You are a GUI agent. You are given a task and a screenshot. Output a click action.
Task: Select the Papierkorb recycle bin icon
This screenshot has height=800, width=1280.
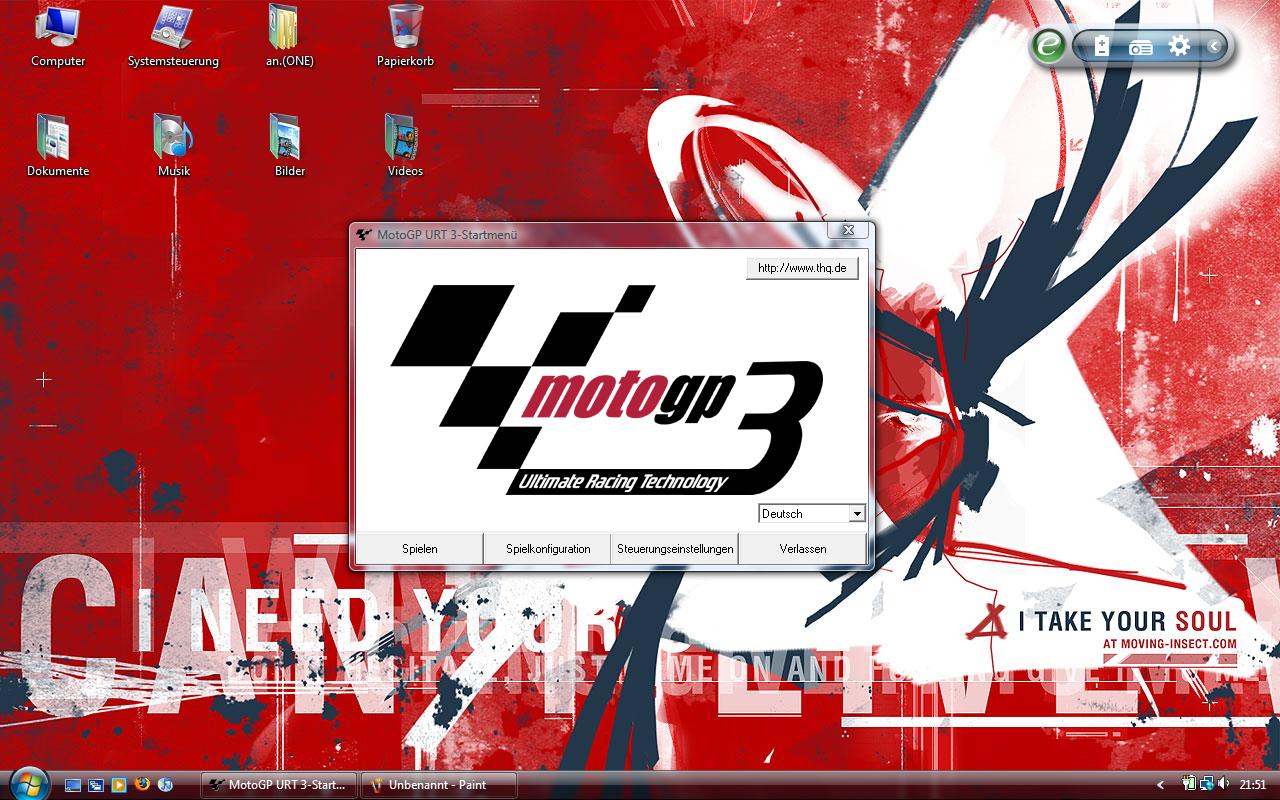click(405, 36)
